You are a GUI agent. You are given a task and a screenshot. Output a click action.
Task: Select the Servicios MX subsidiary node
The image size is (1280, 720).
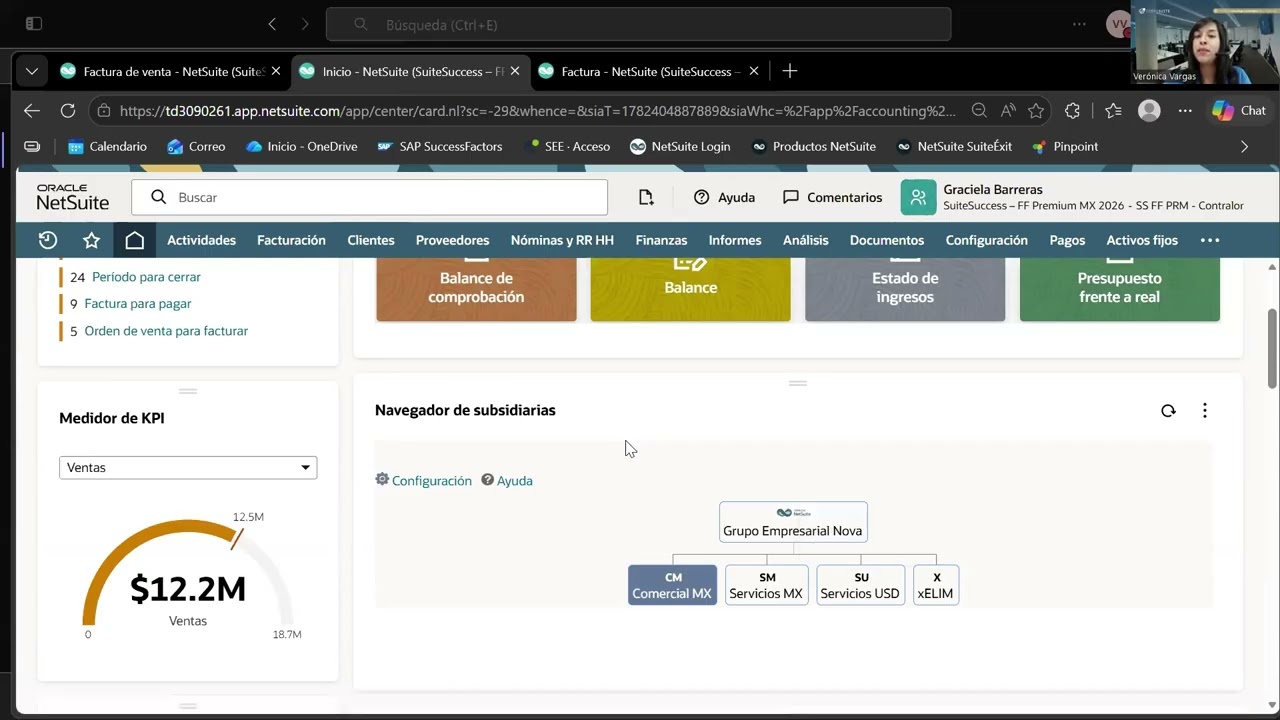click(766, 585)
